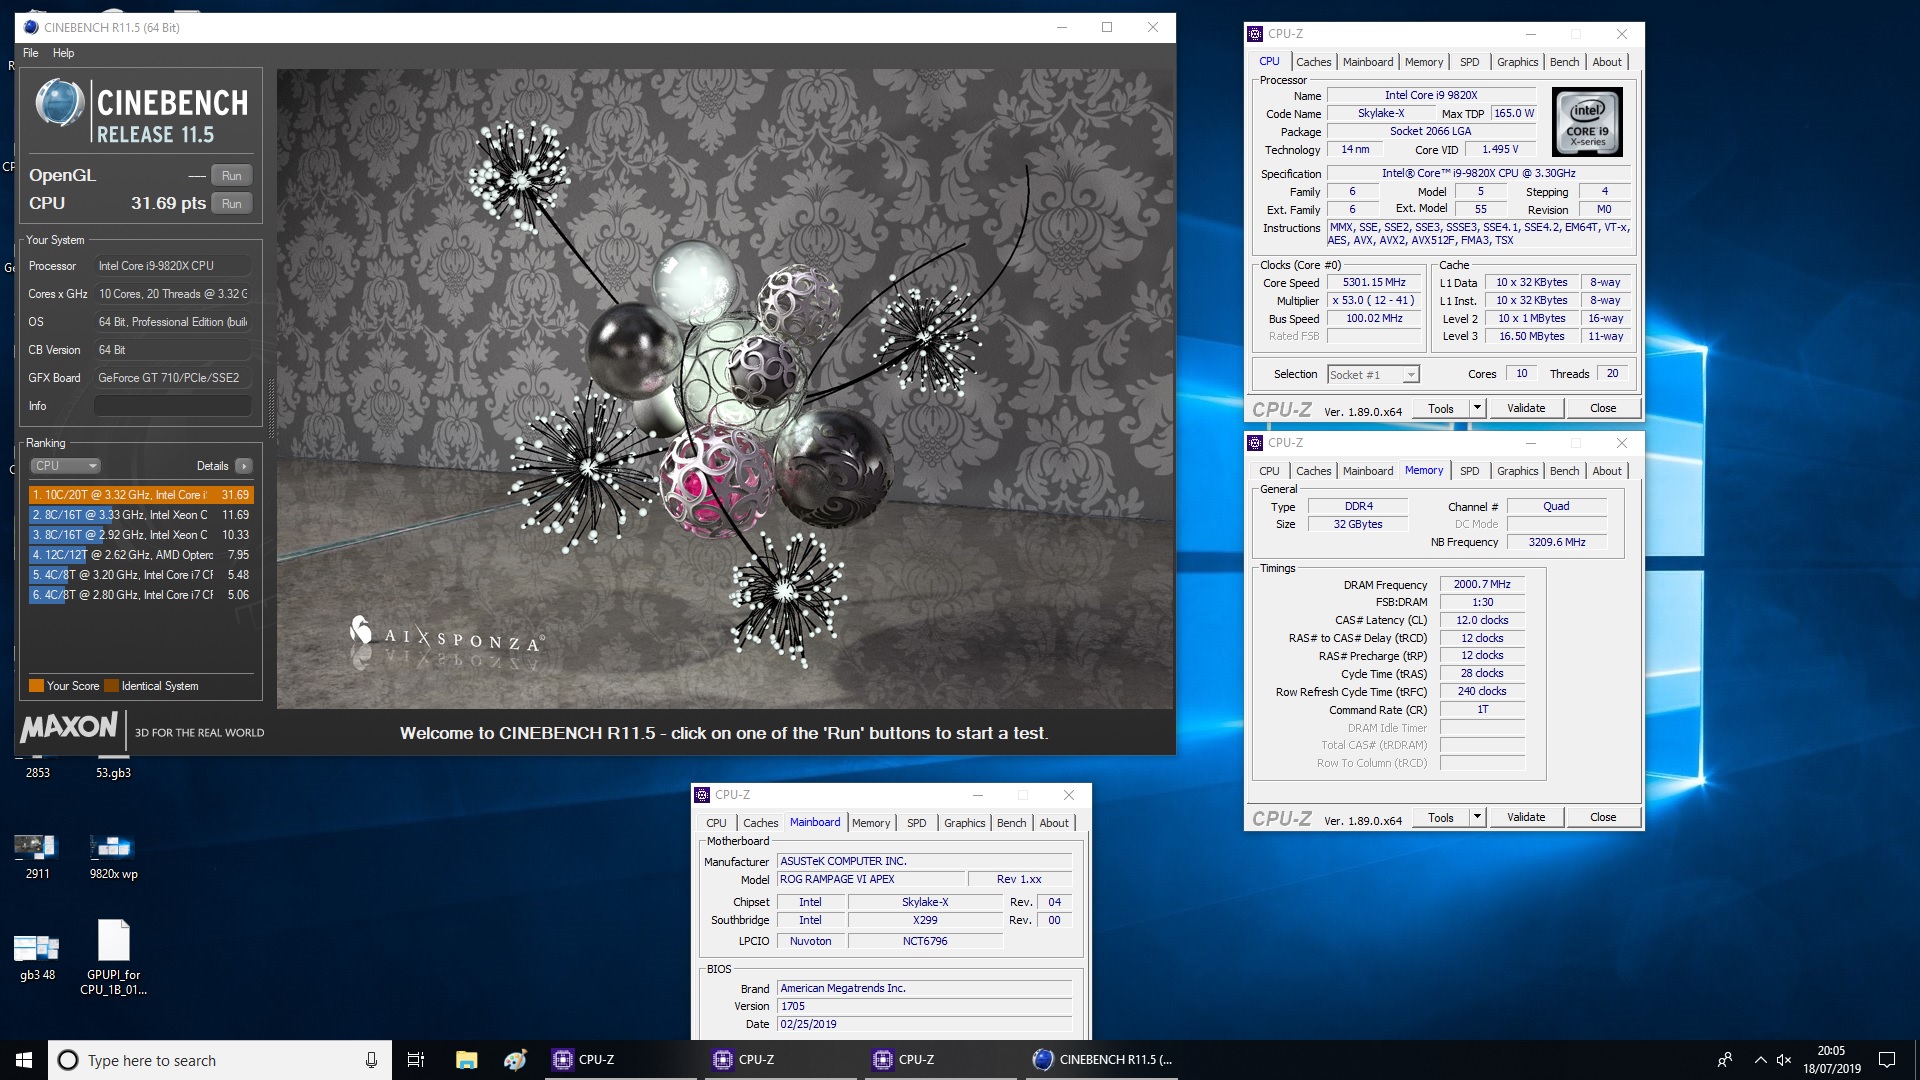The height and width of the screenshot is (1080, 1920).
Task: Open the 2911 desktop icon
Action: (37, 855)
